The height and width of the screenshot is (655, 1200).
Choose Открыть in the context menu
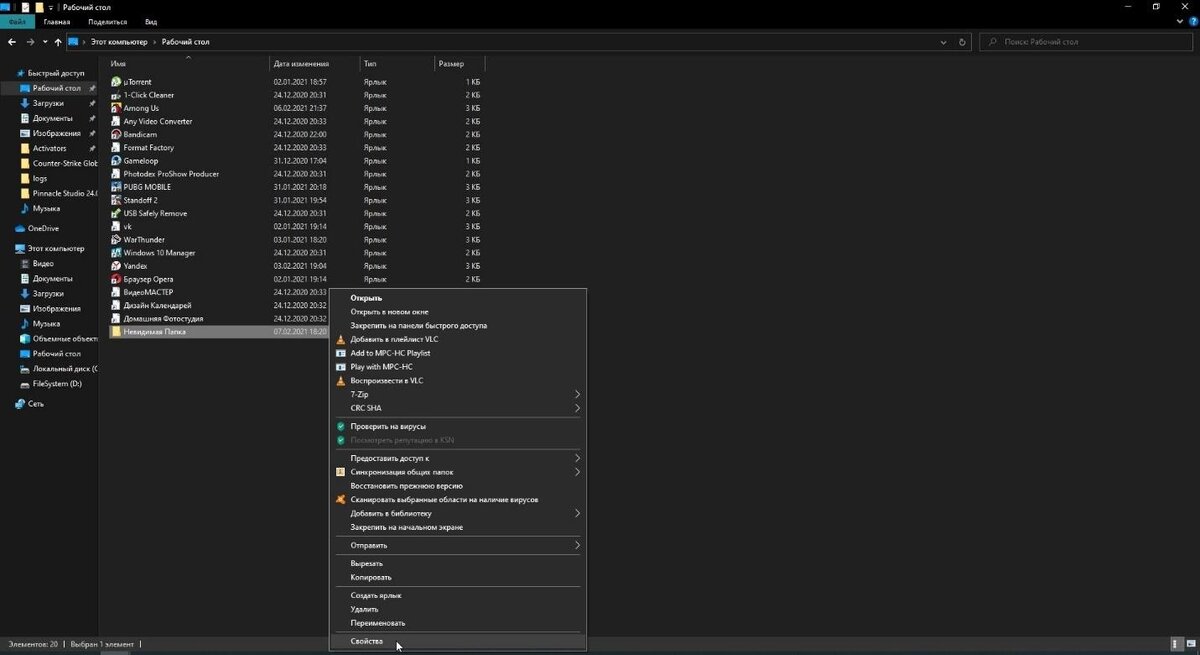coord(457,298)
